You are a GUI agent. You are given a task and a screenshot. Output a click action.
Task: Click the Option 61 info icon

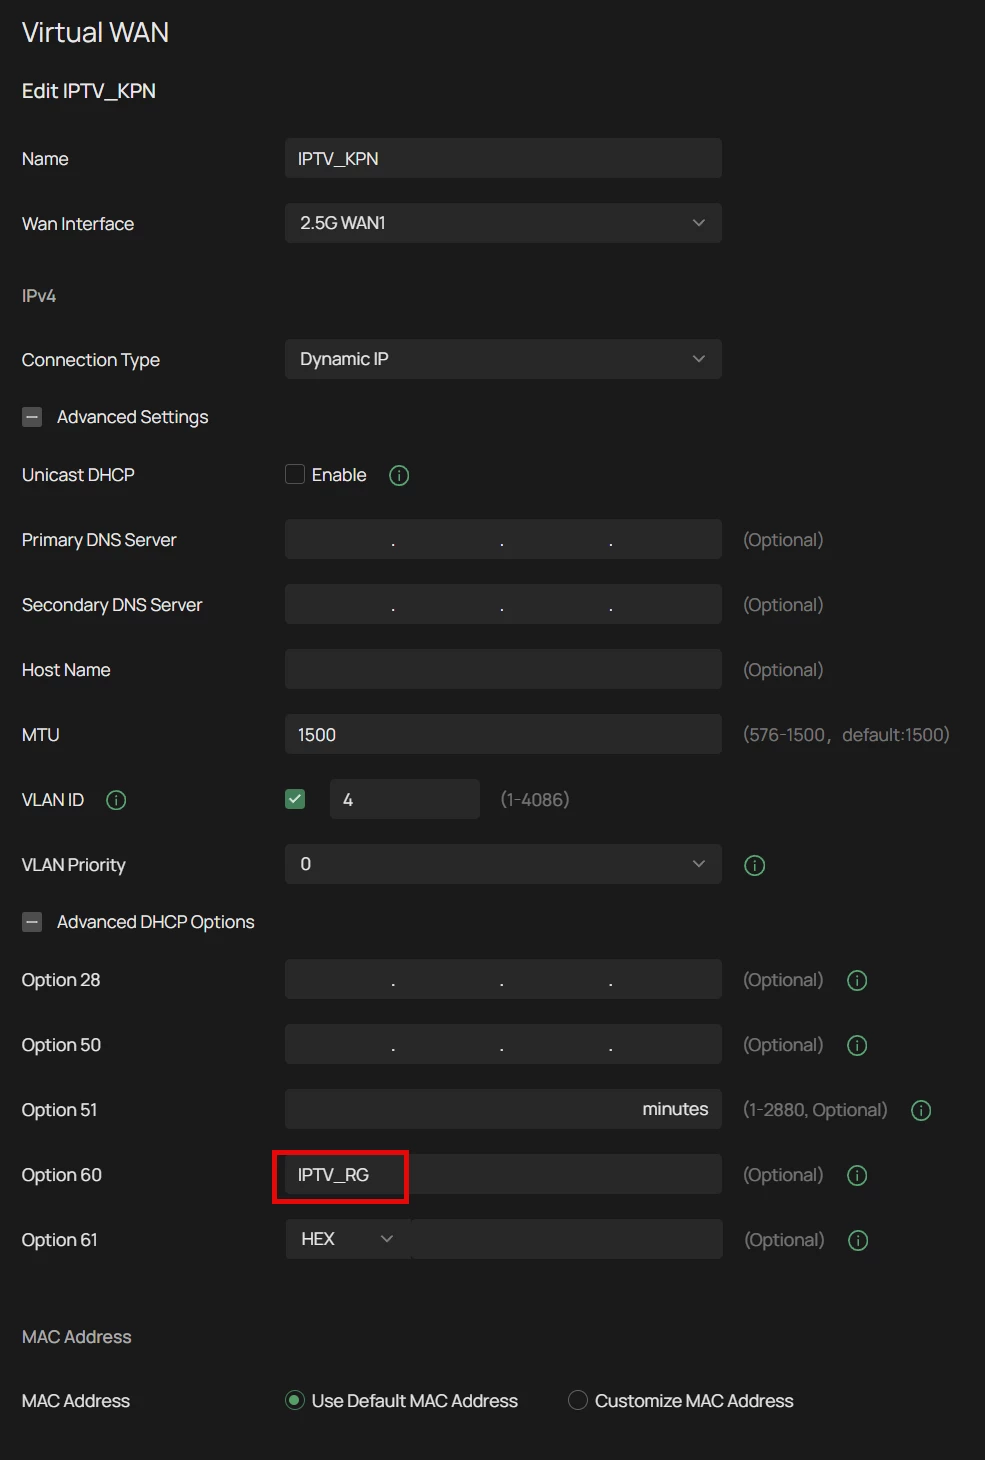[x=858, y=1240]
